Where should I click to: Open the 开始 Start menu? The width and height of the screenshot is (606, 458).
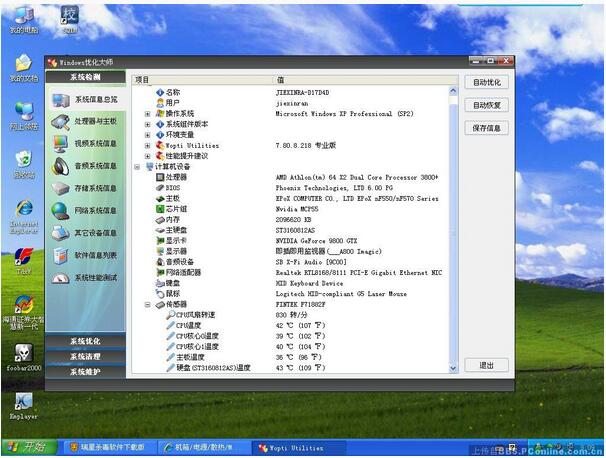click(29, 447)
